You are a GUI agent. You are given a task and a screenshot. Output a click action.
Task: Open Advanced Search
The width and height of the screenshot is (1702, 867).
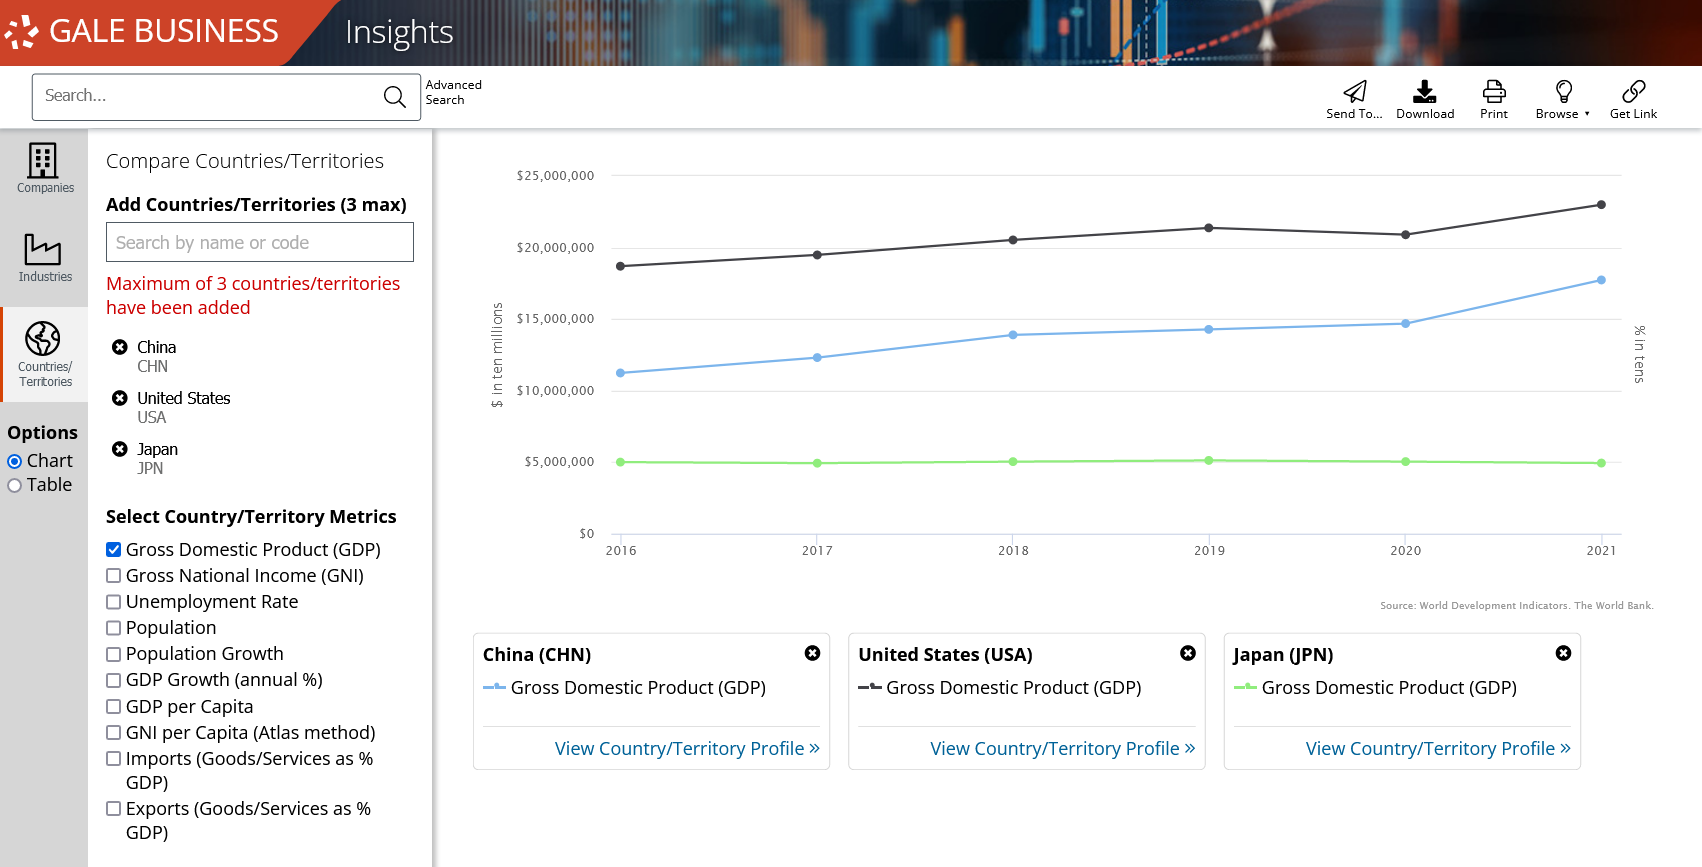(x=453, y=92)
